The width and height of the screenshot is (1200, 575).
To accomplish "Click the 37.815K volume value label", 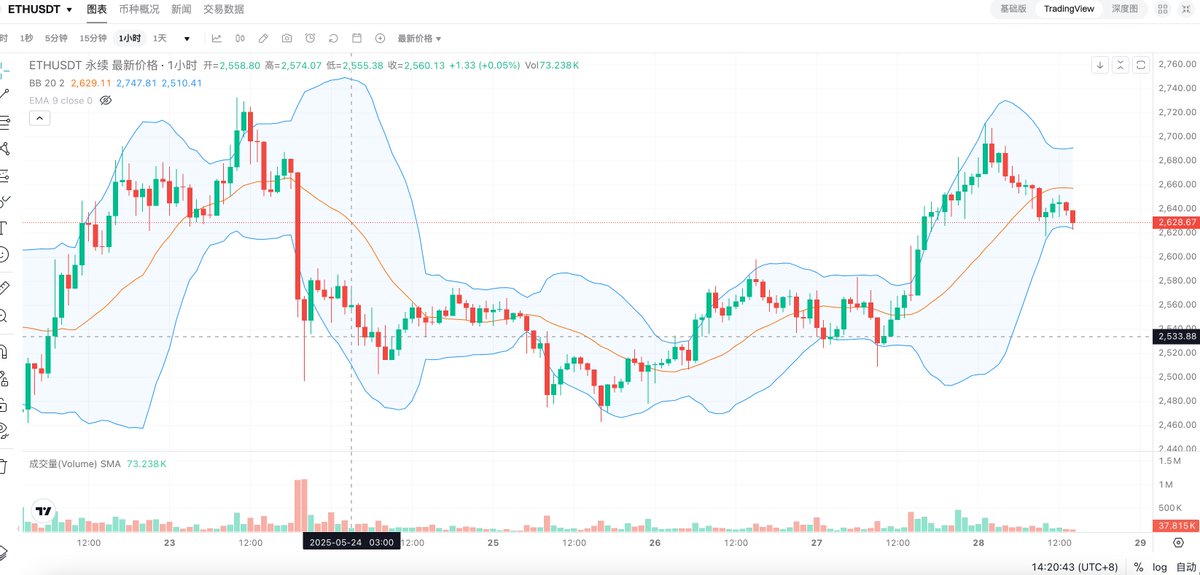I will pos(1176,525).
